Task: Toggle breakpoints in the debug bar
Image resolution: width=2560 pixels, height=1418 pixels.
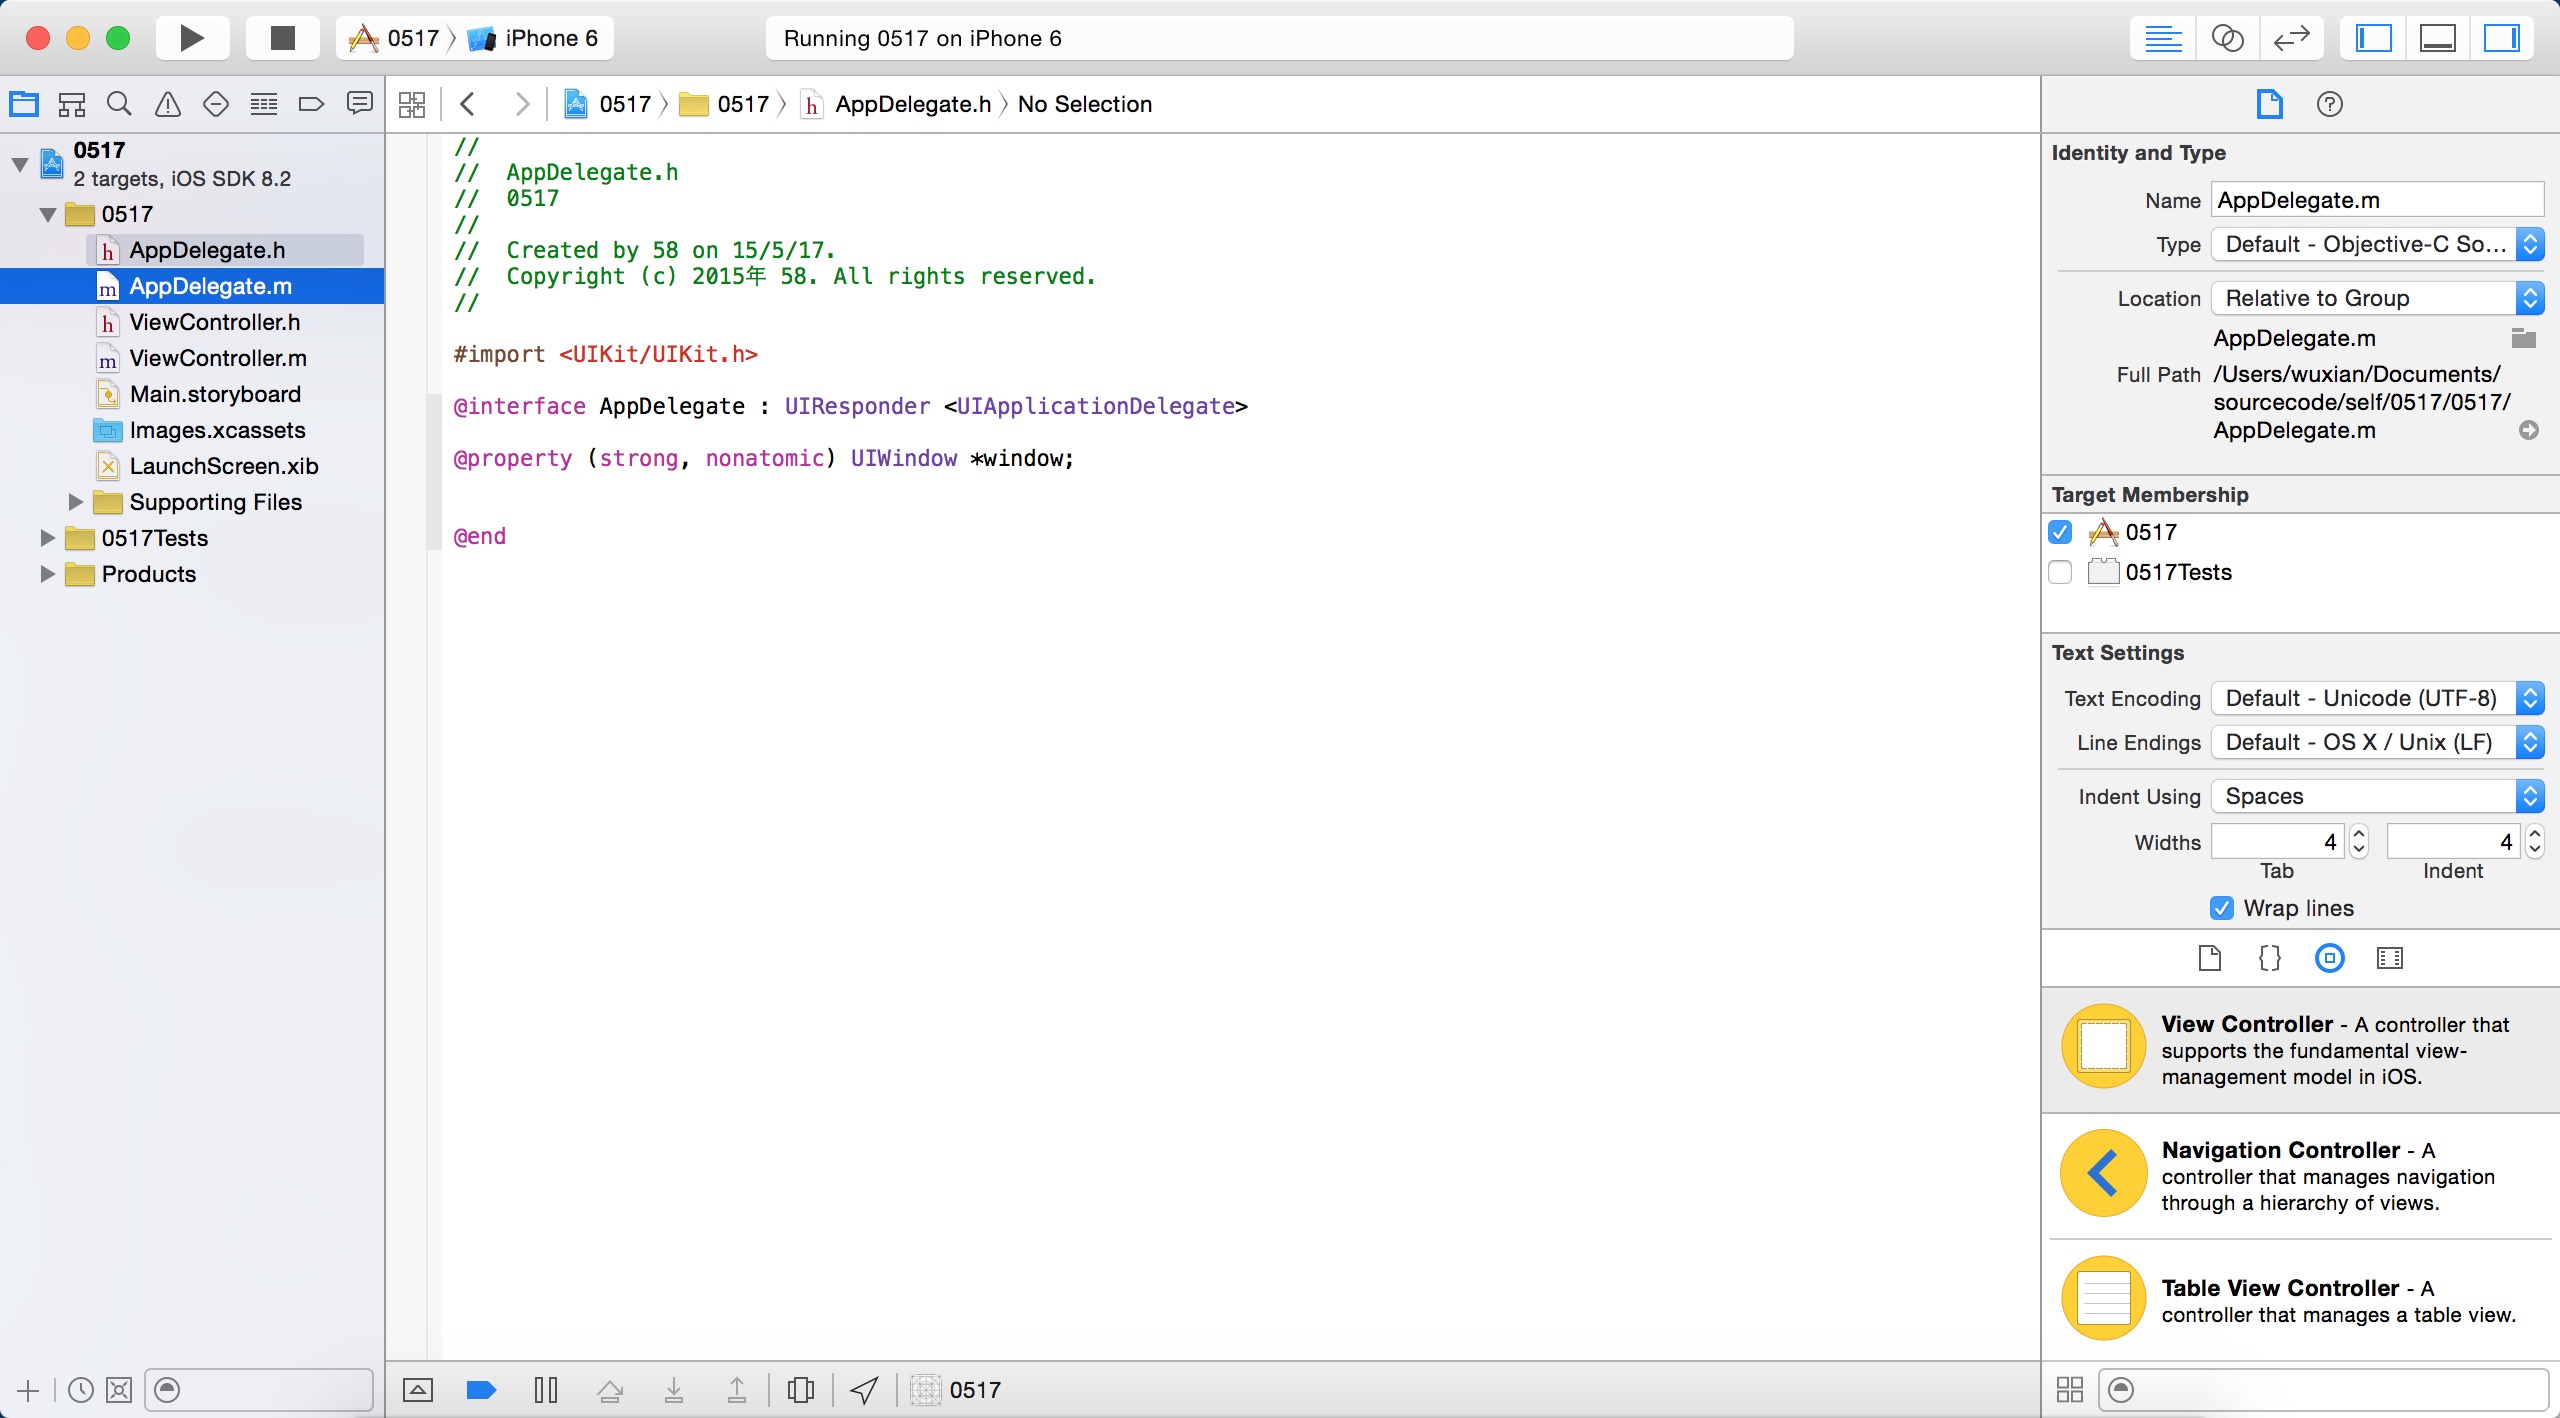Action: click(x=481, y=1390)
